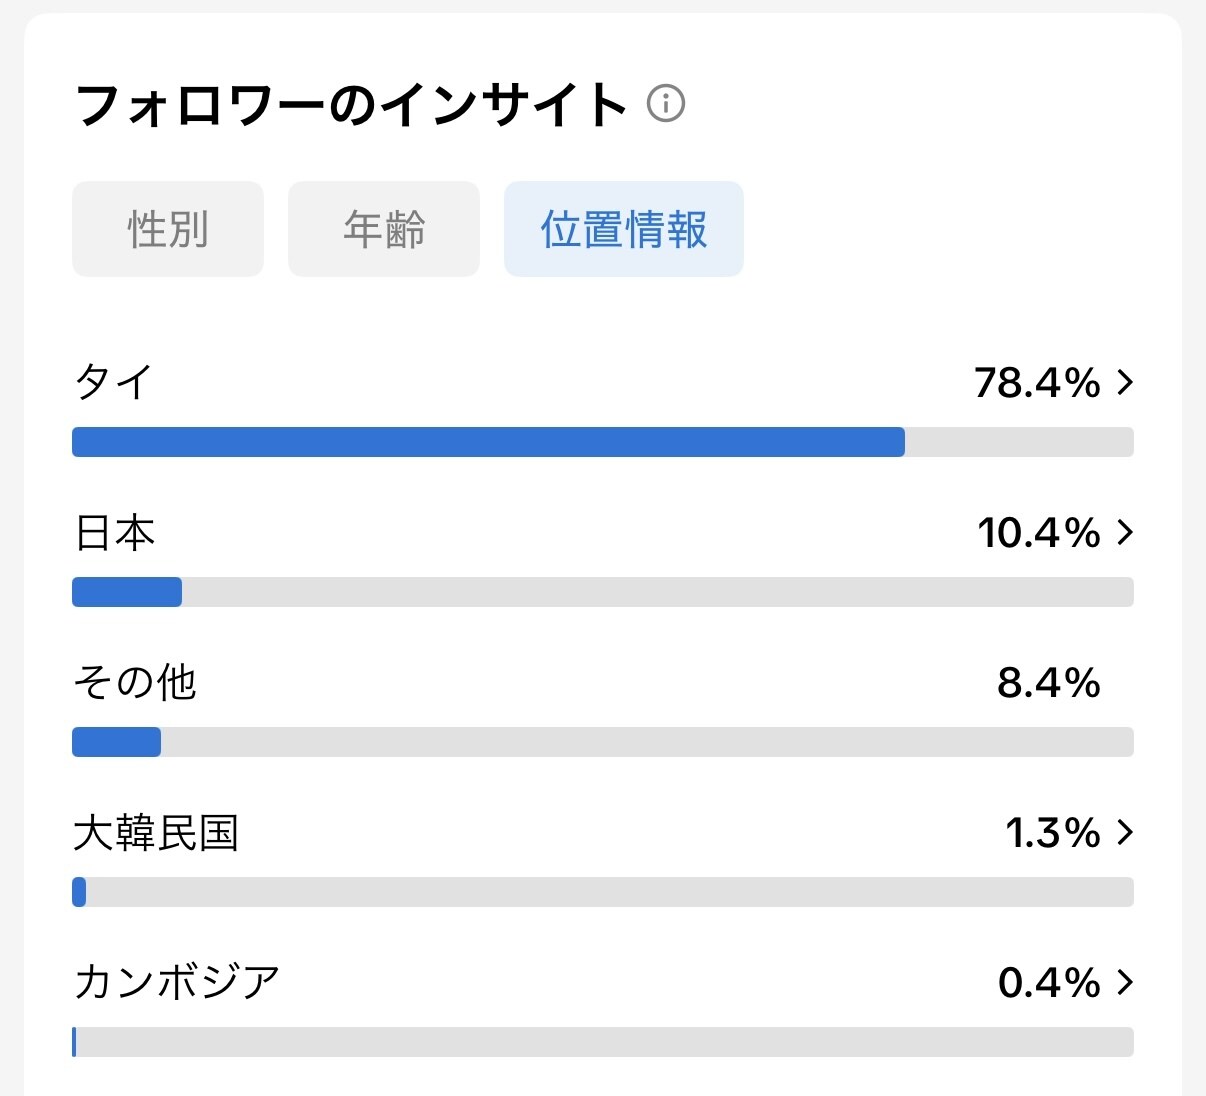Click the その他 label

pos(135,682)
